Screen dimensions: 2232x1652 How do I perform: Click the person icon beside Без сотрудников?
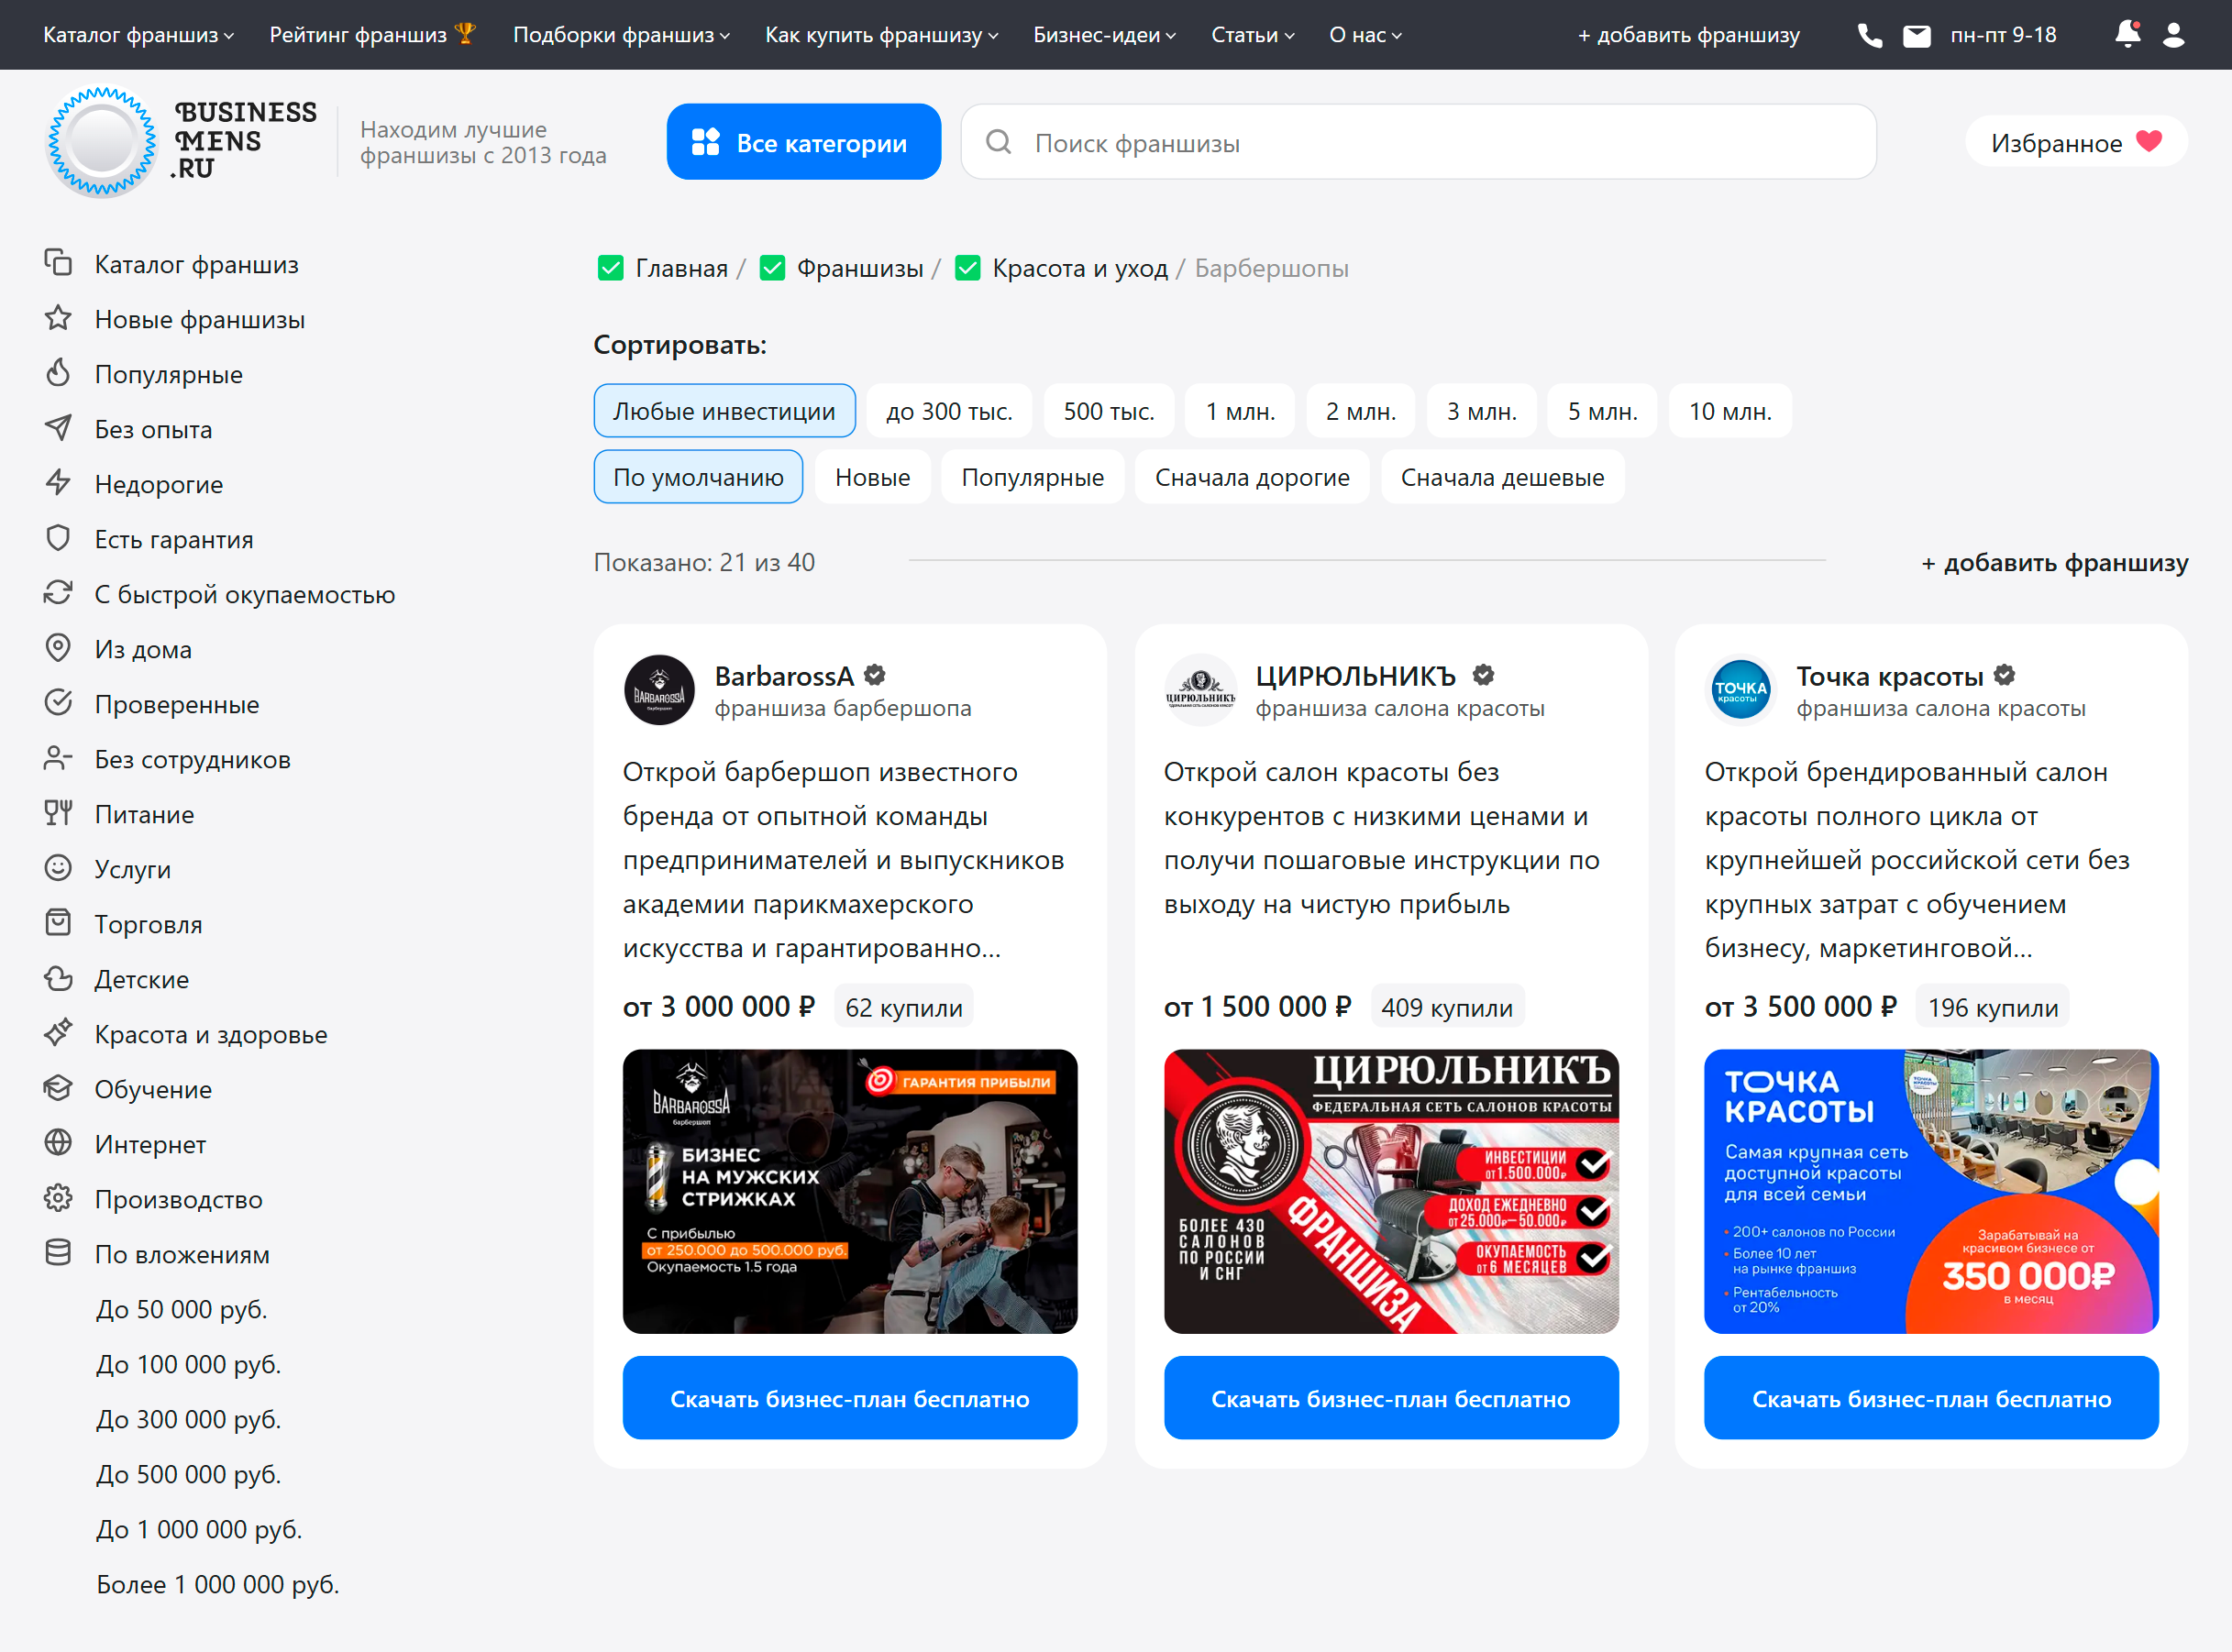coord(58,758)
